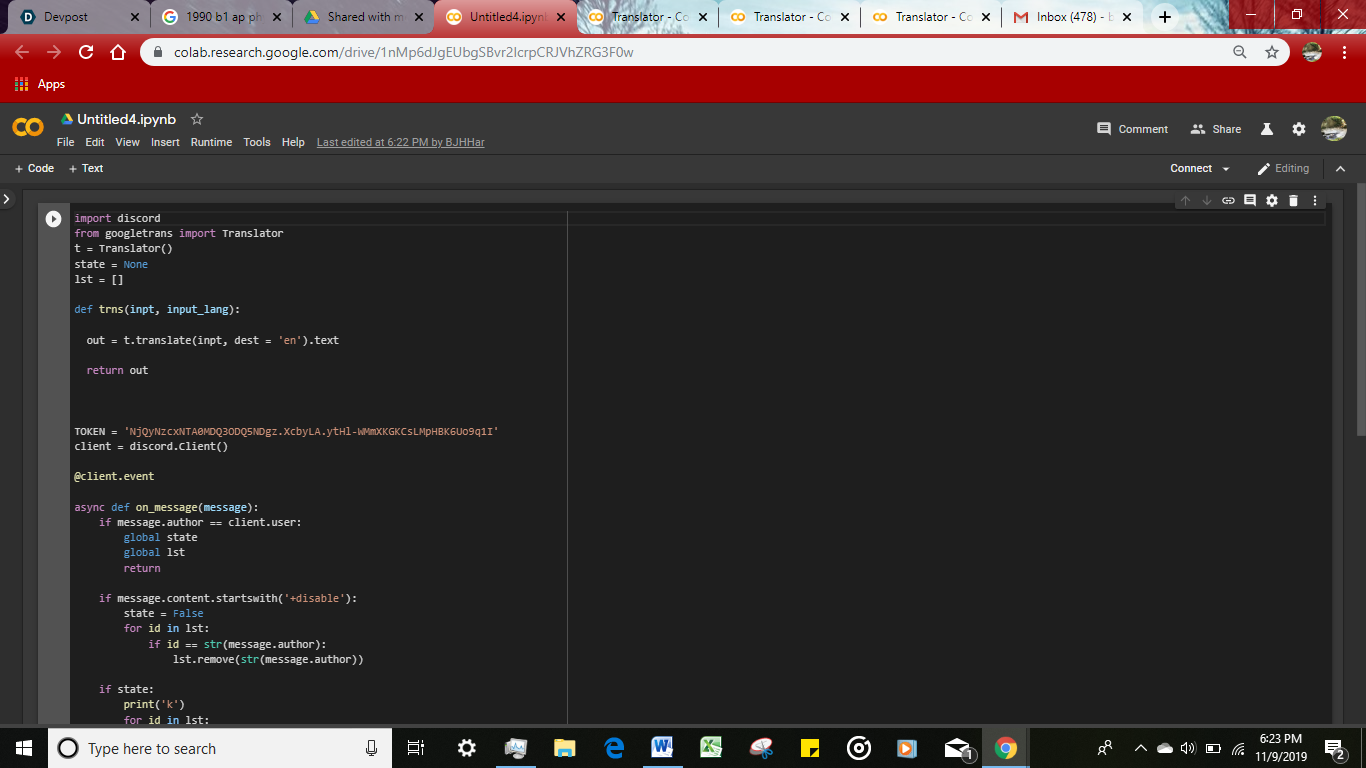Open the Help menu
The image size is (1366, 768).
point(293,142)
